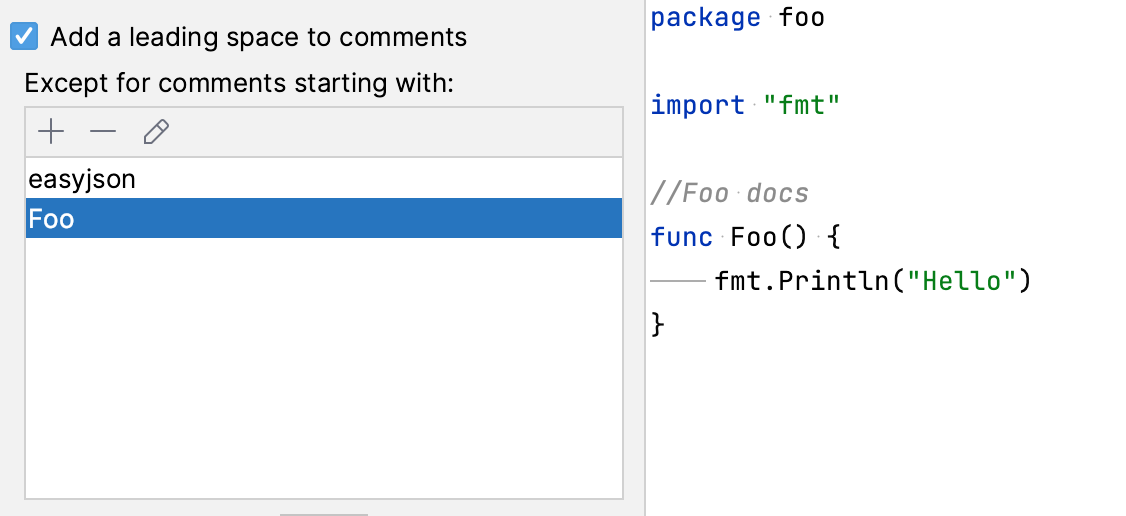Click the func keyword in the preview
The image size is (1126, 516).
pos(681,237)
